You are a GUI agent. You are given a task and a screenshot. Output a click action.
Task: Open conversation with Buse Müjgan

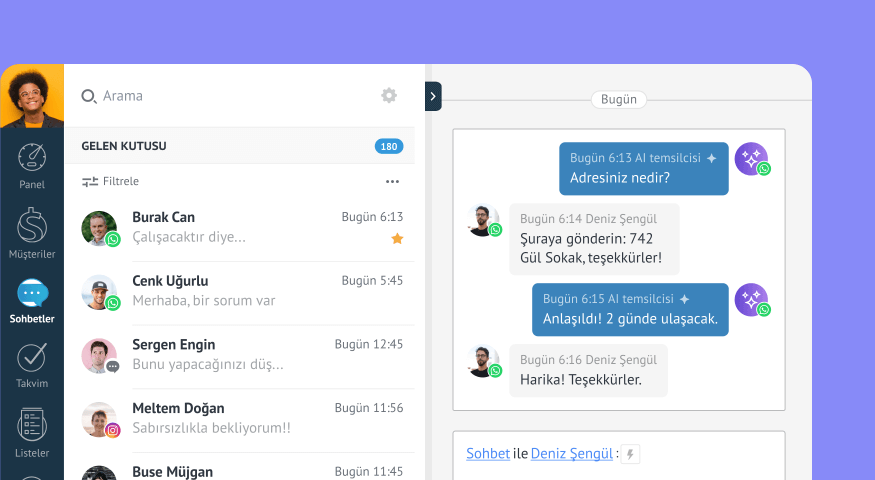[242, 468]
